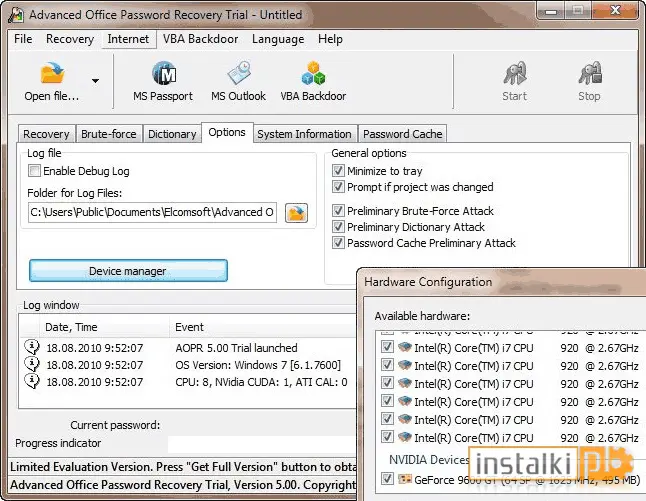This screenshot has height=501, width=646.
Task: Click info icon of AOPR launched event
Action: pyautogui.click(x=32, y=347)
